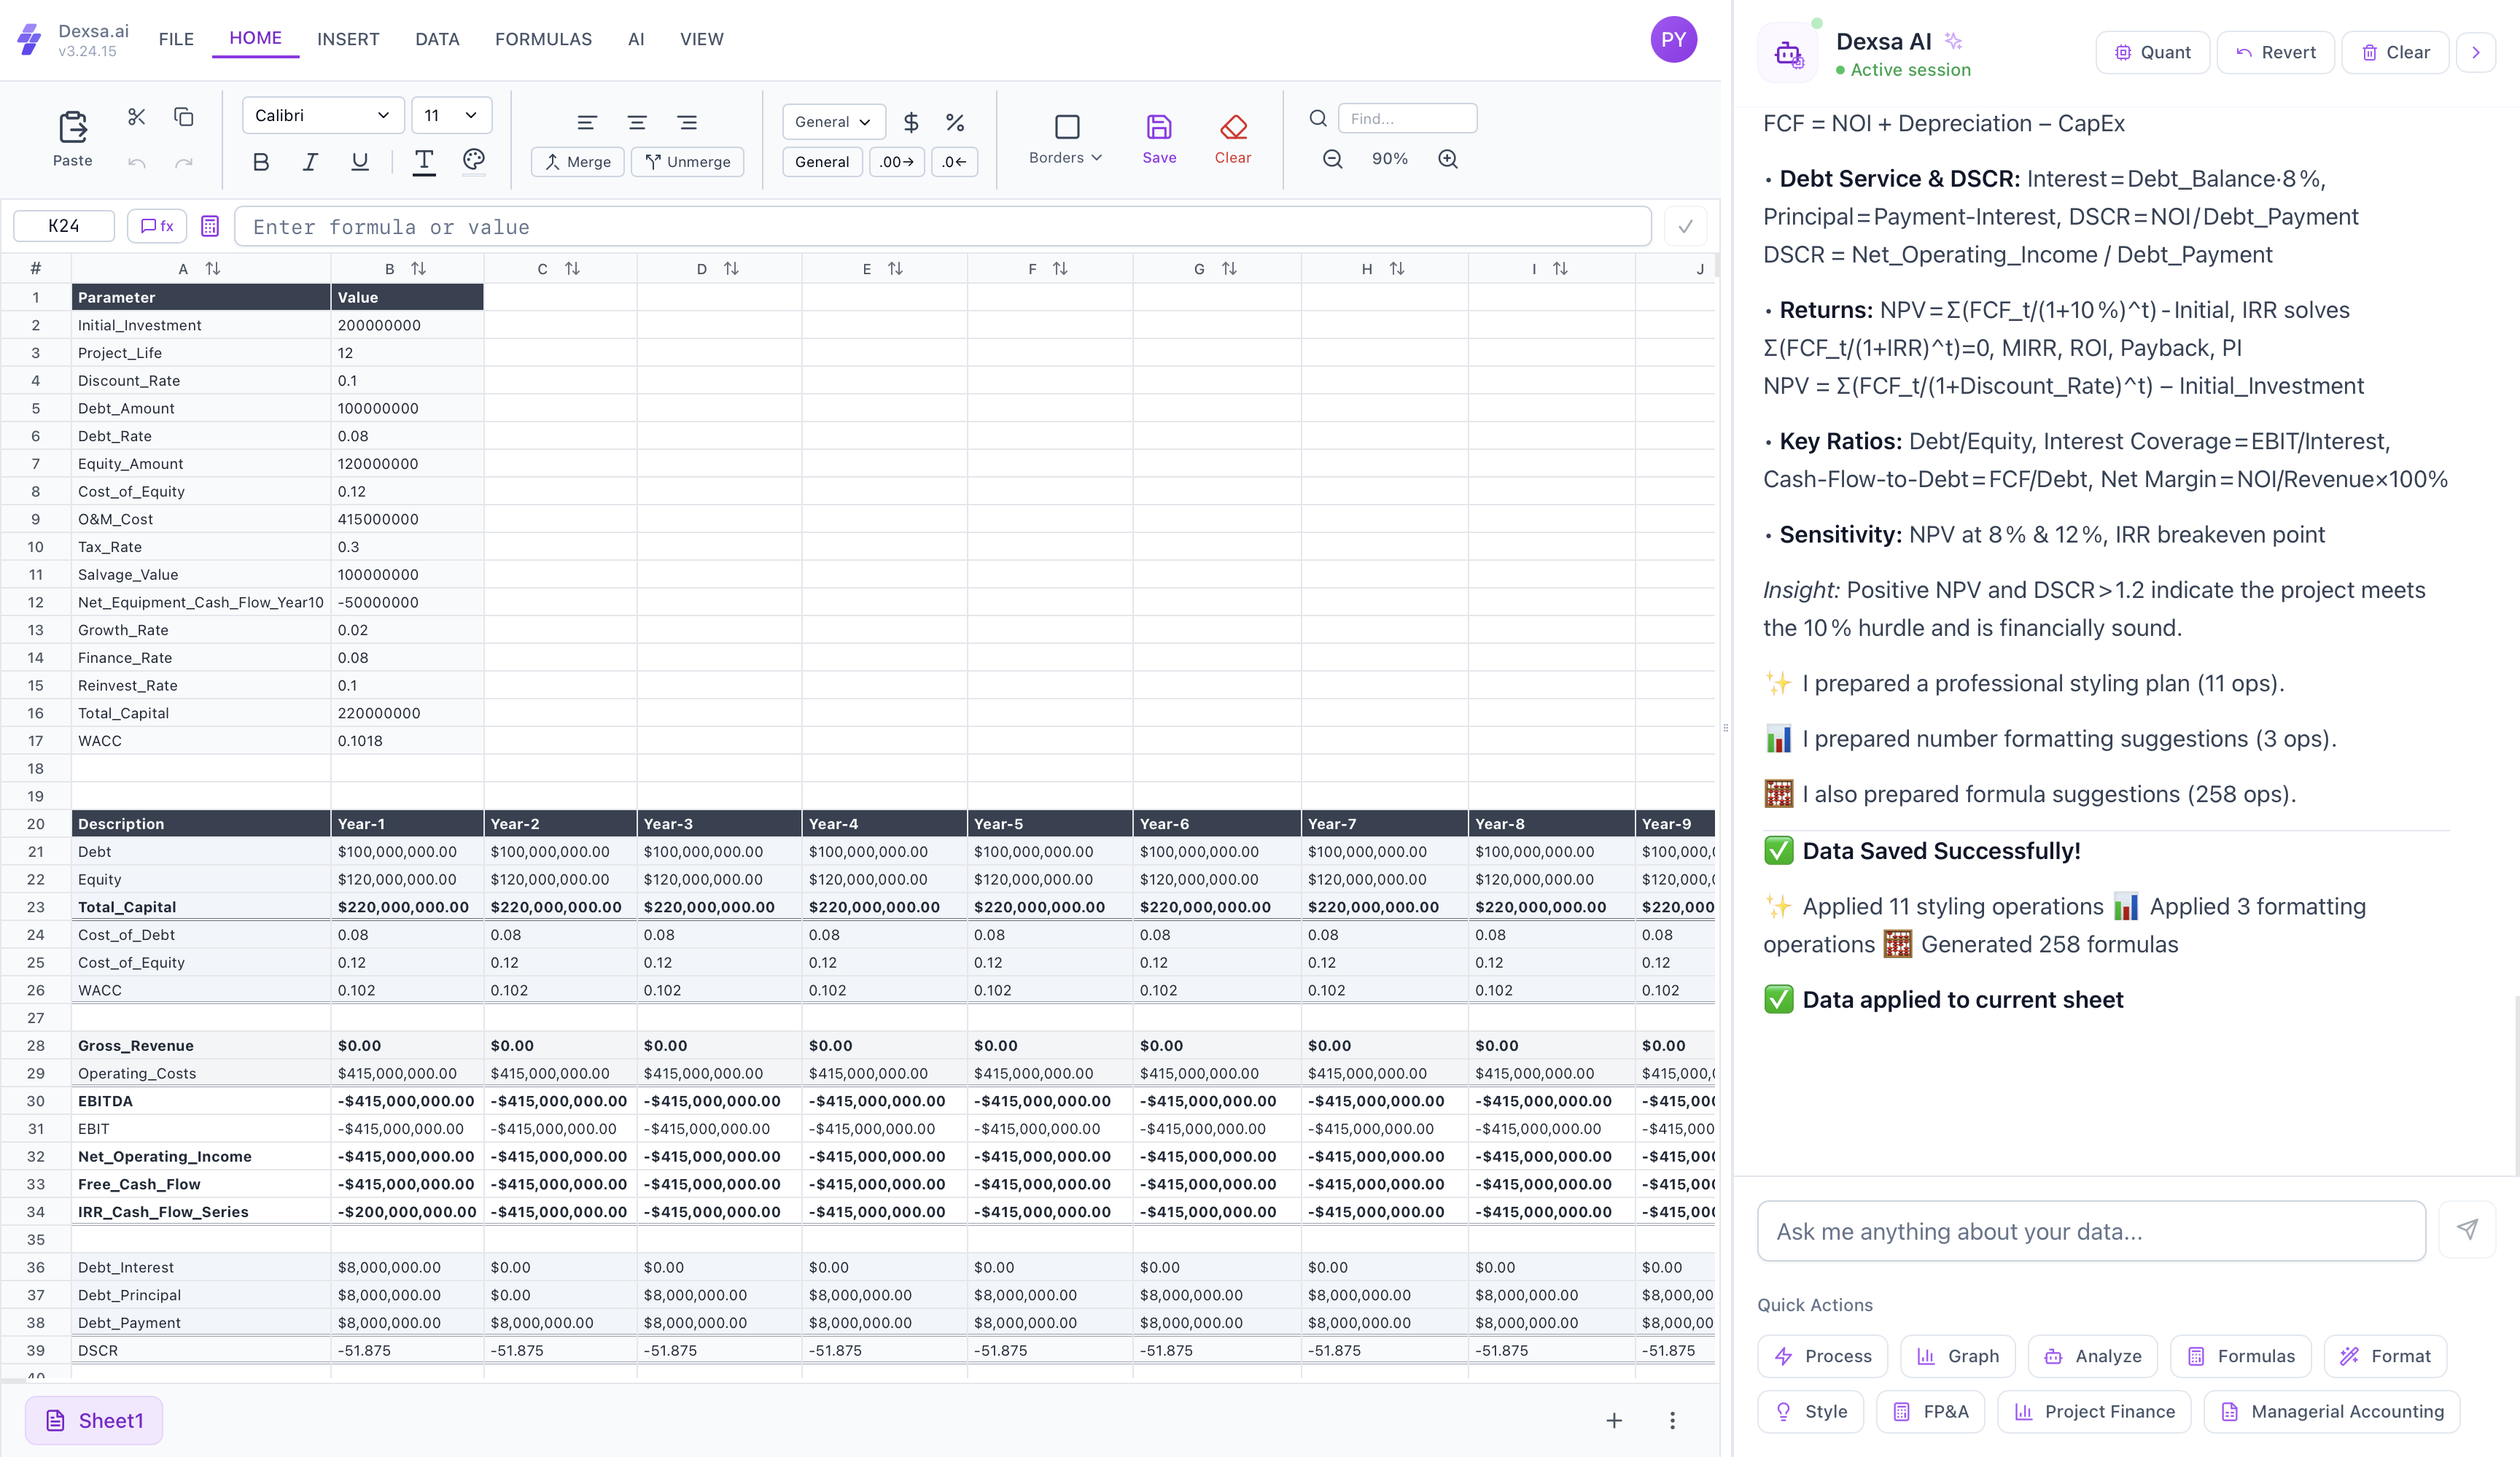Click the send message paper plane icon
The height and width of the screenshot is (1457, 2520).
pos(2467,1229)
